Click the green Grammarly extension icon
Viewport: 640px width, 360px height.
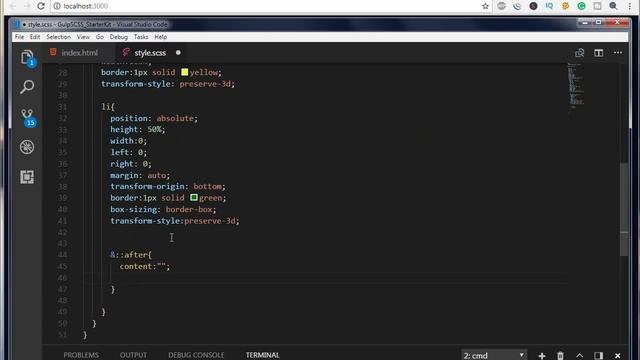(x=582, y=6)
